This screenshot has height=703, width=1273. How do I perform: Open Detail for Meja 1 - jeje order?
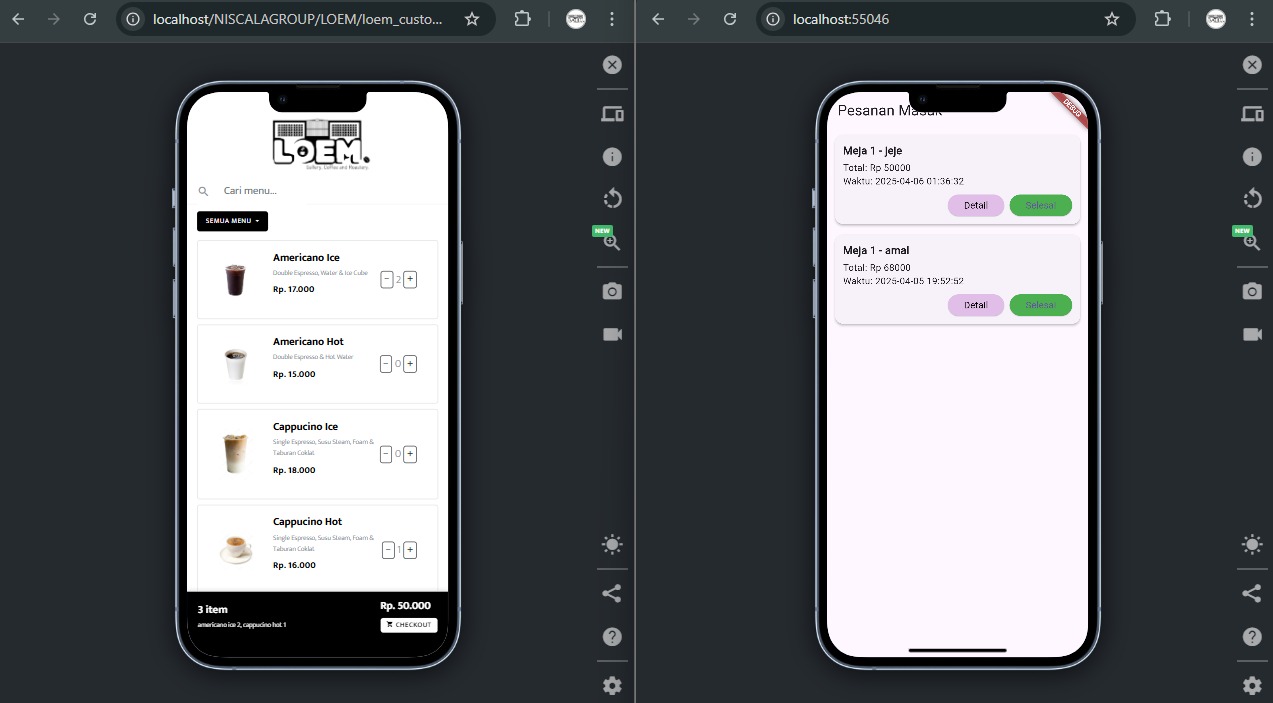[x=975, y=205]
